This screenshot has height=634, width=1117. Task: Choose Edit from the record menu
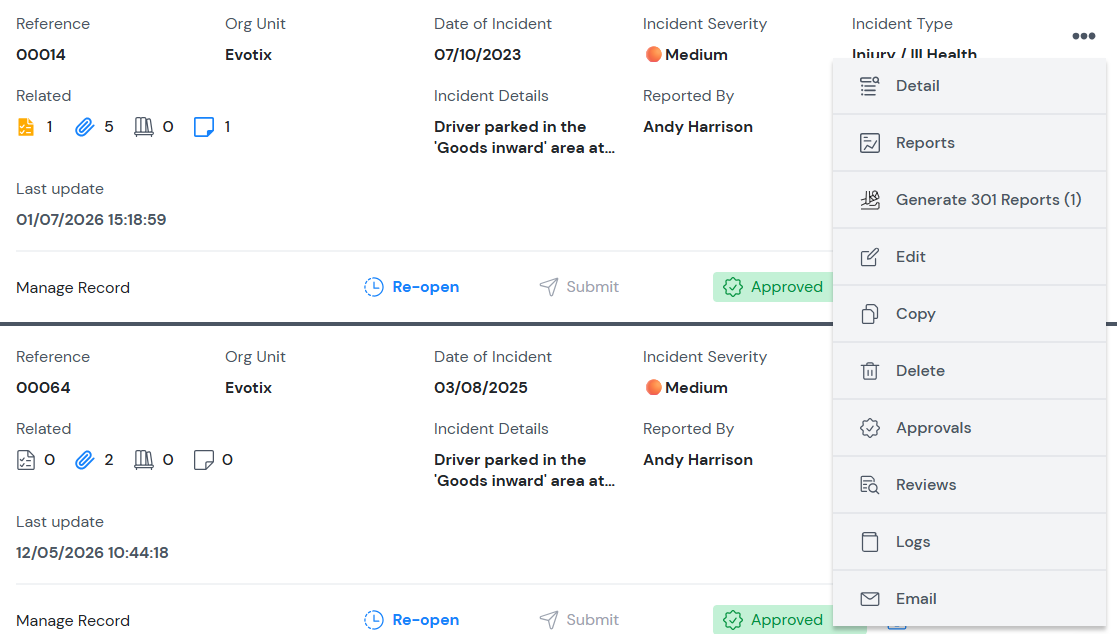969,257
